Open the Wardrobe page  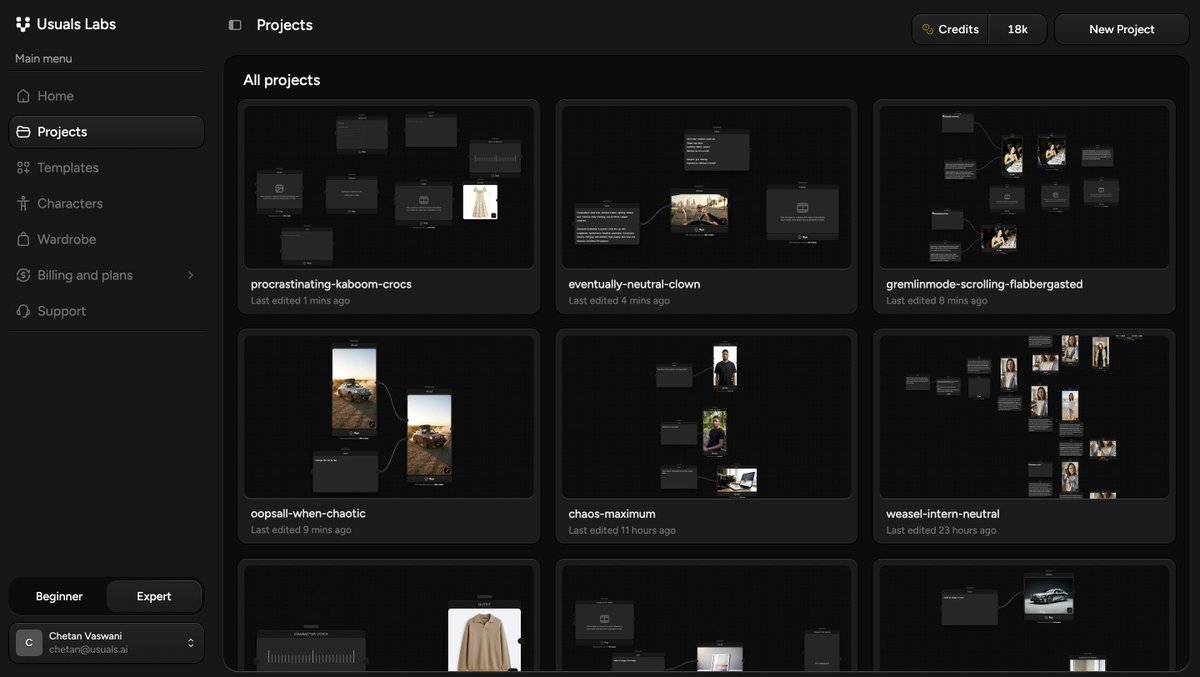[106, 239]
